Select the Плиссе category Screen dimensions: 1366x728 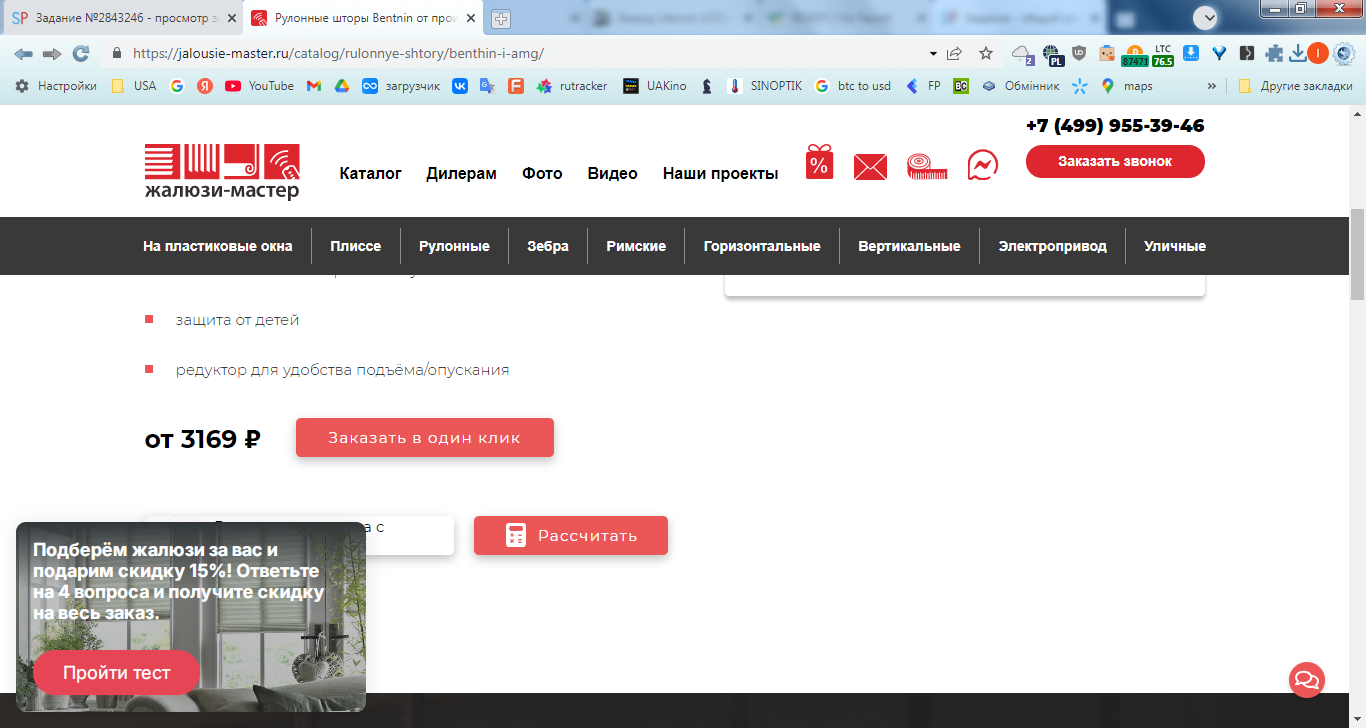pos(356,246)
